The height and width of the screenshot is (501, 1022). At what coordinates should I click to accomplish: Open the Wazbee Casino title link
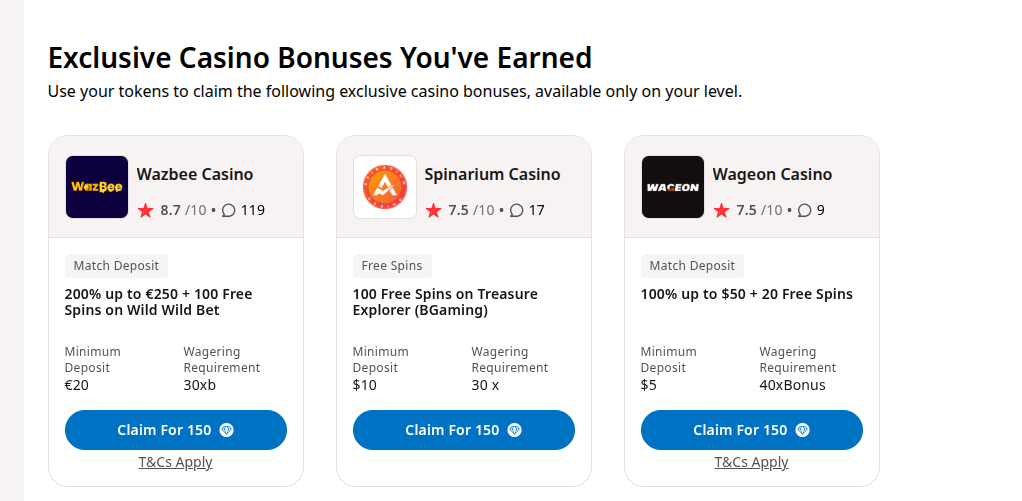click(x=195, y=174)
